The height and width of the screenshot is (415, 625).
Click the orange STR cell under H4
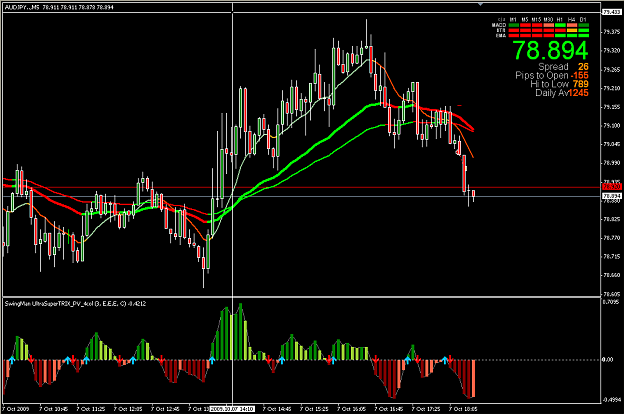coord(572,30)
